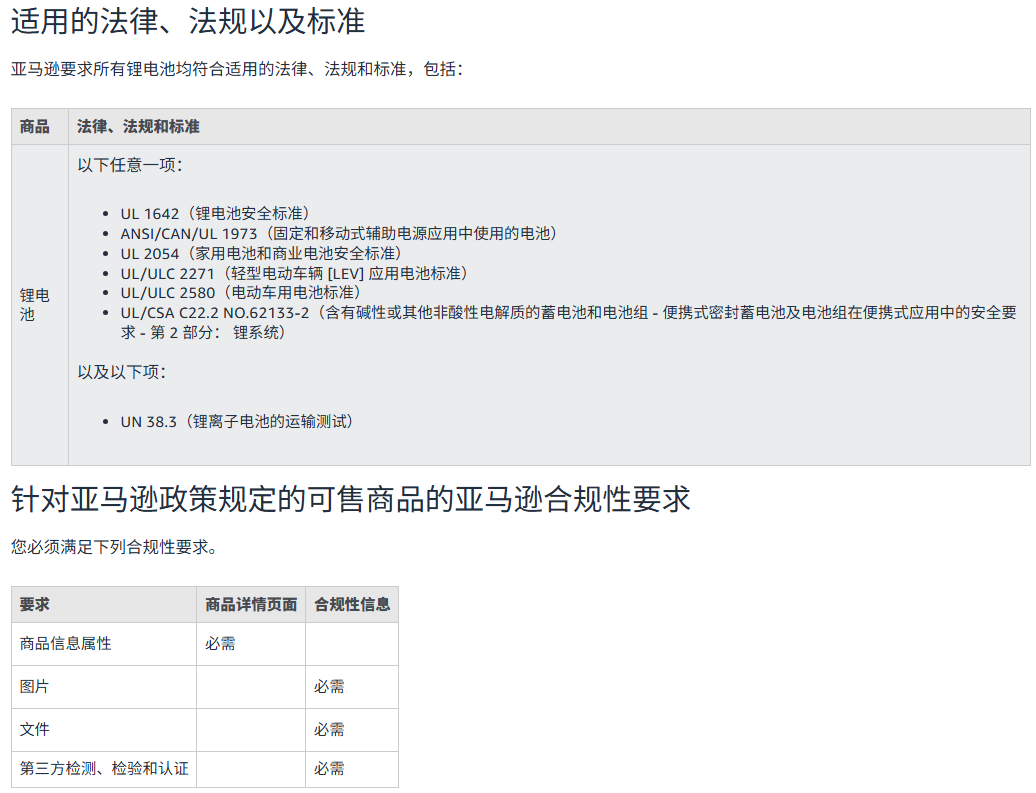Screen dimensions: 1036x793
Task: Select the UN 38.3 list item
Action: 237,422
